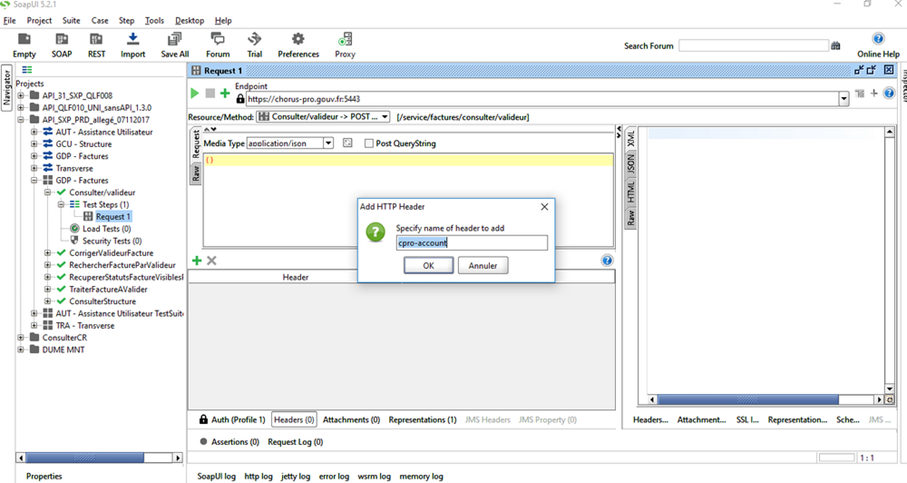Open the Desktop menu
907x483 pixels.
[190, 20]
